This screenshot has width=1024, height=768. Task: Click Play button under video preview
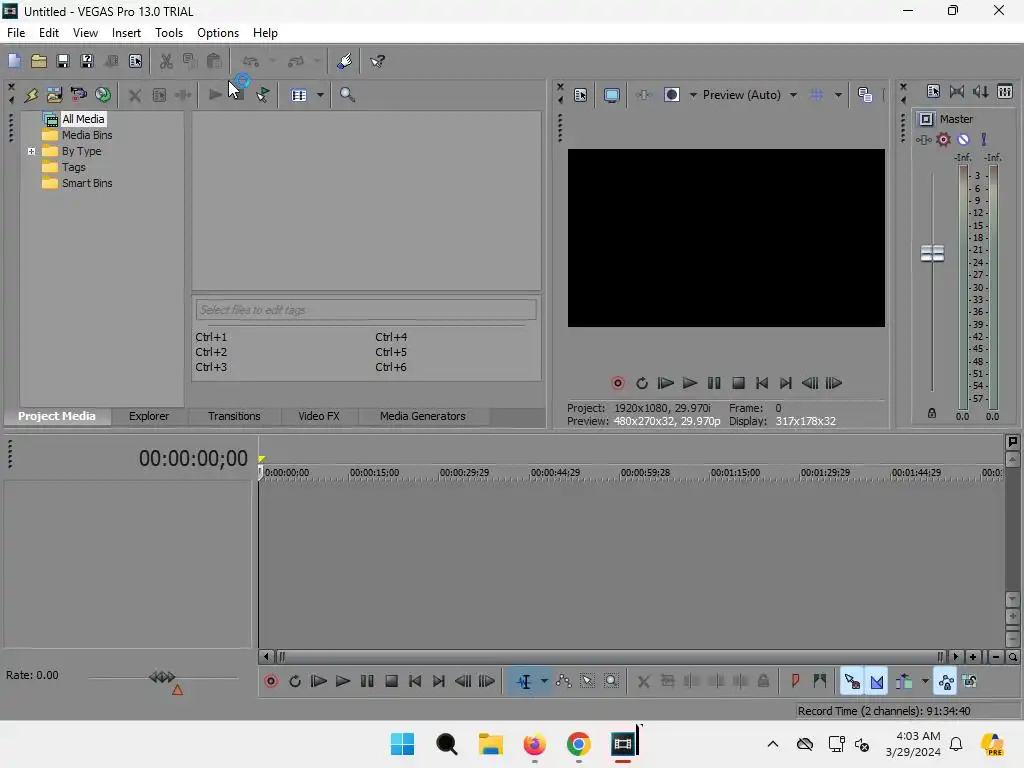(690, 383)
